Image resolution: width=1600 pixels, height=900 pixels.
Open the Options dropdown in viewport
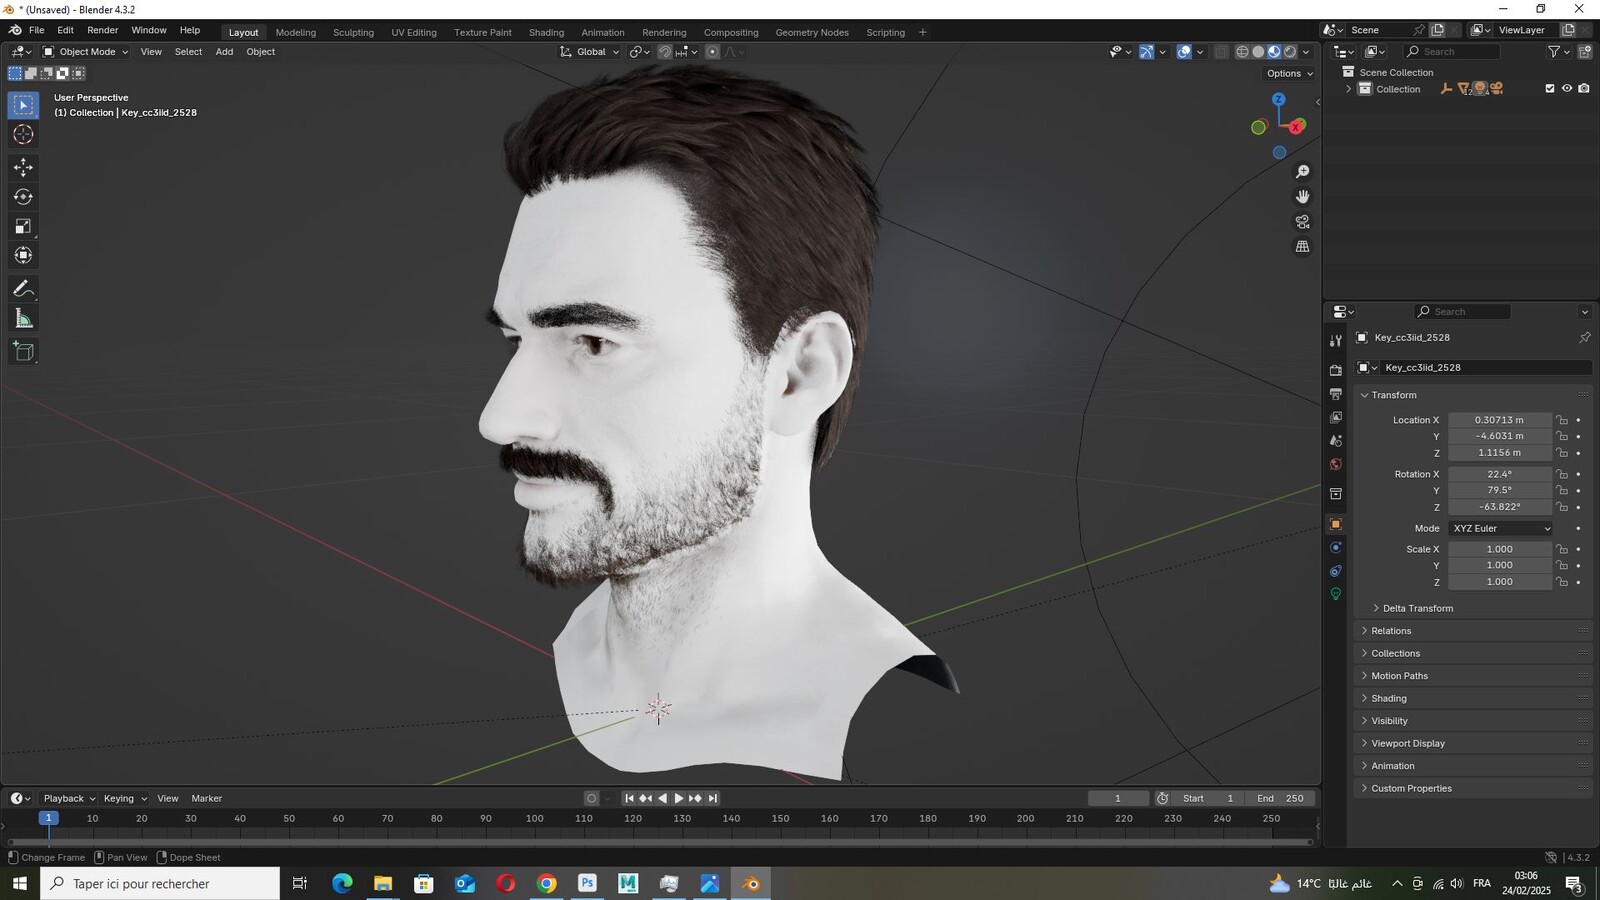pyautogui.click(x=1289, y=74)
